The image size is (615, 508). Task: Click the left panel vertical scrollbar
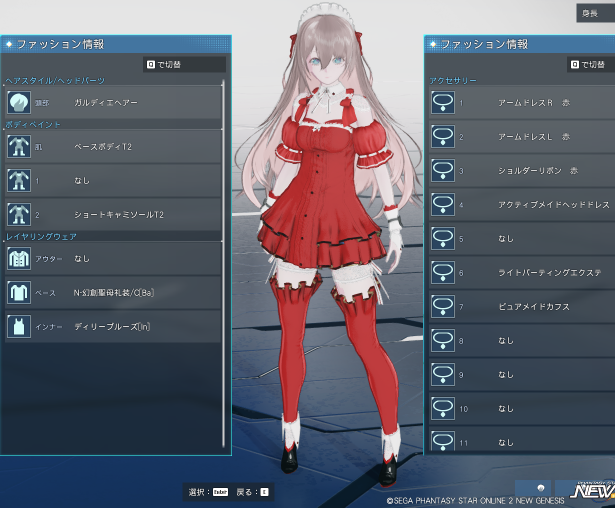223,263
